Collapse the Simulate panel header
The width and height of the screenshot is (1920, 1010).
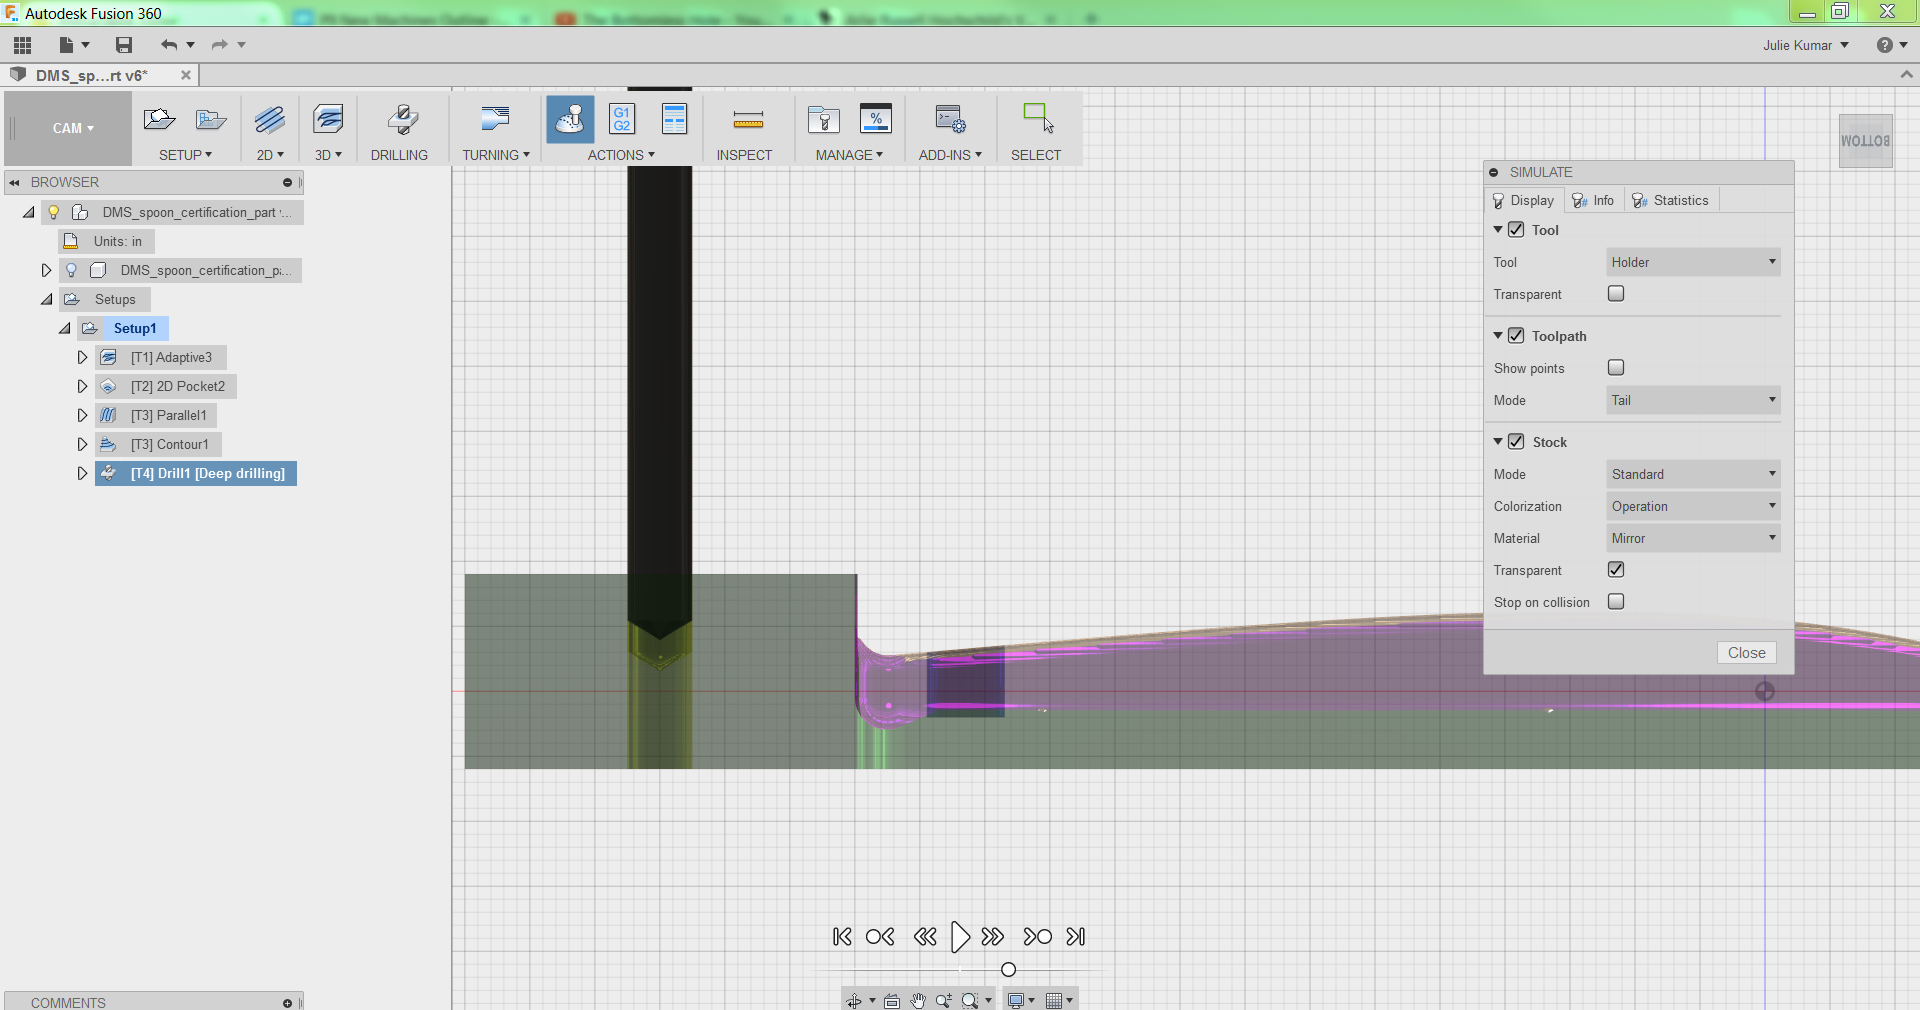[1493, 172]
